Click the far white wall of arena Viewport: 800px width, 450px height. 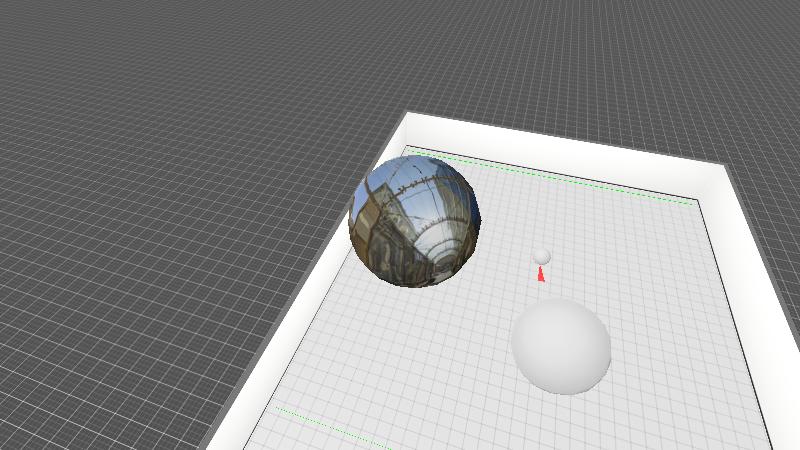pos(560,143)
